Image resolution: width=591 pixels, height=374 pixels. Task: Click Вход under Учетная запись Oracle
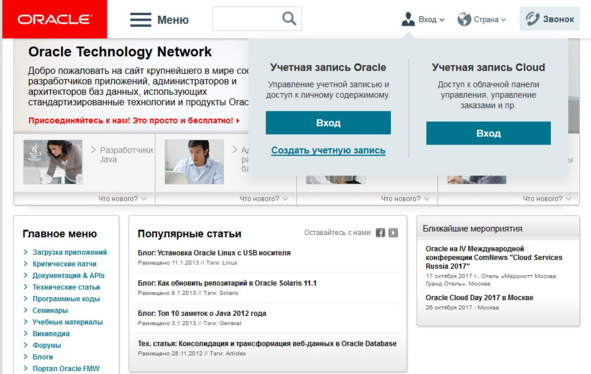click(328, 123)
